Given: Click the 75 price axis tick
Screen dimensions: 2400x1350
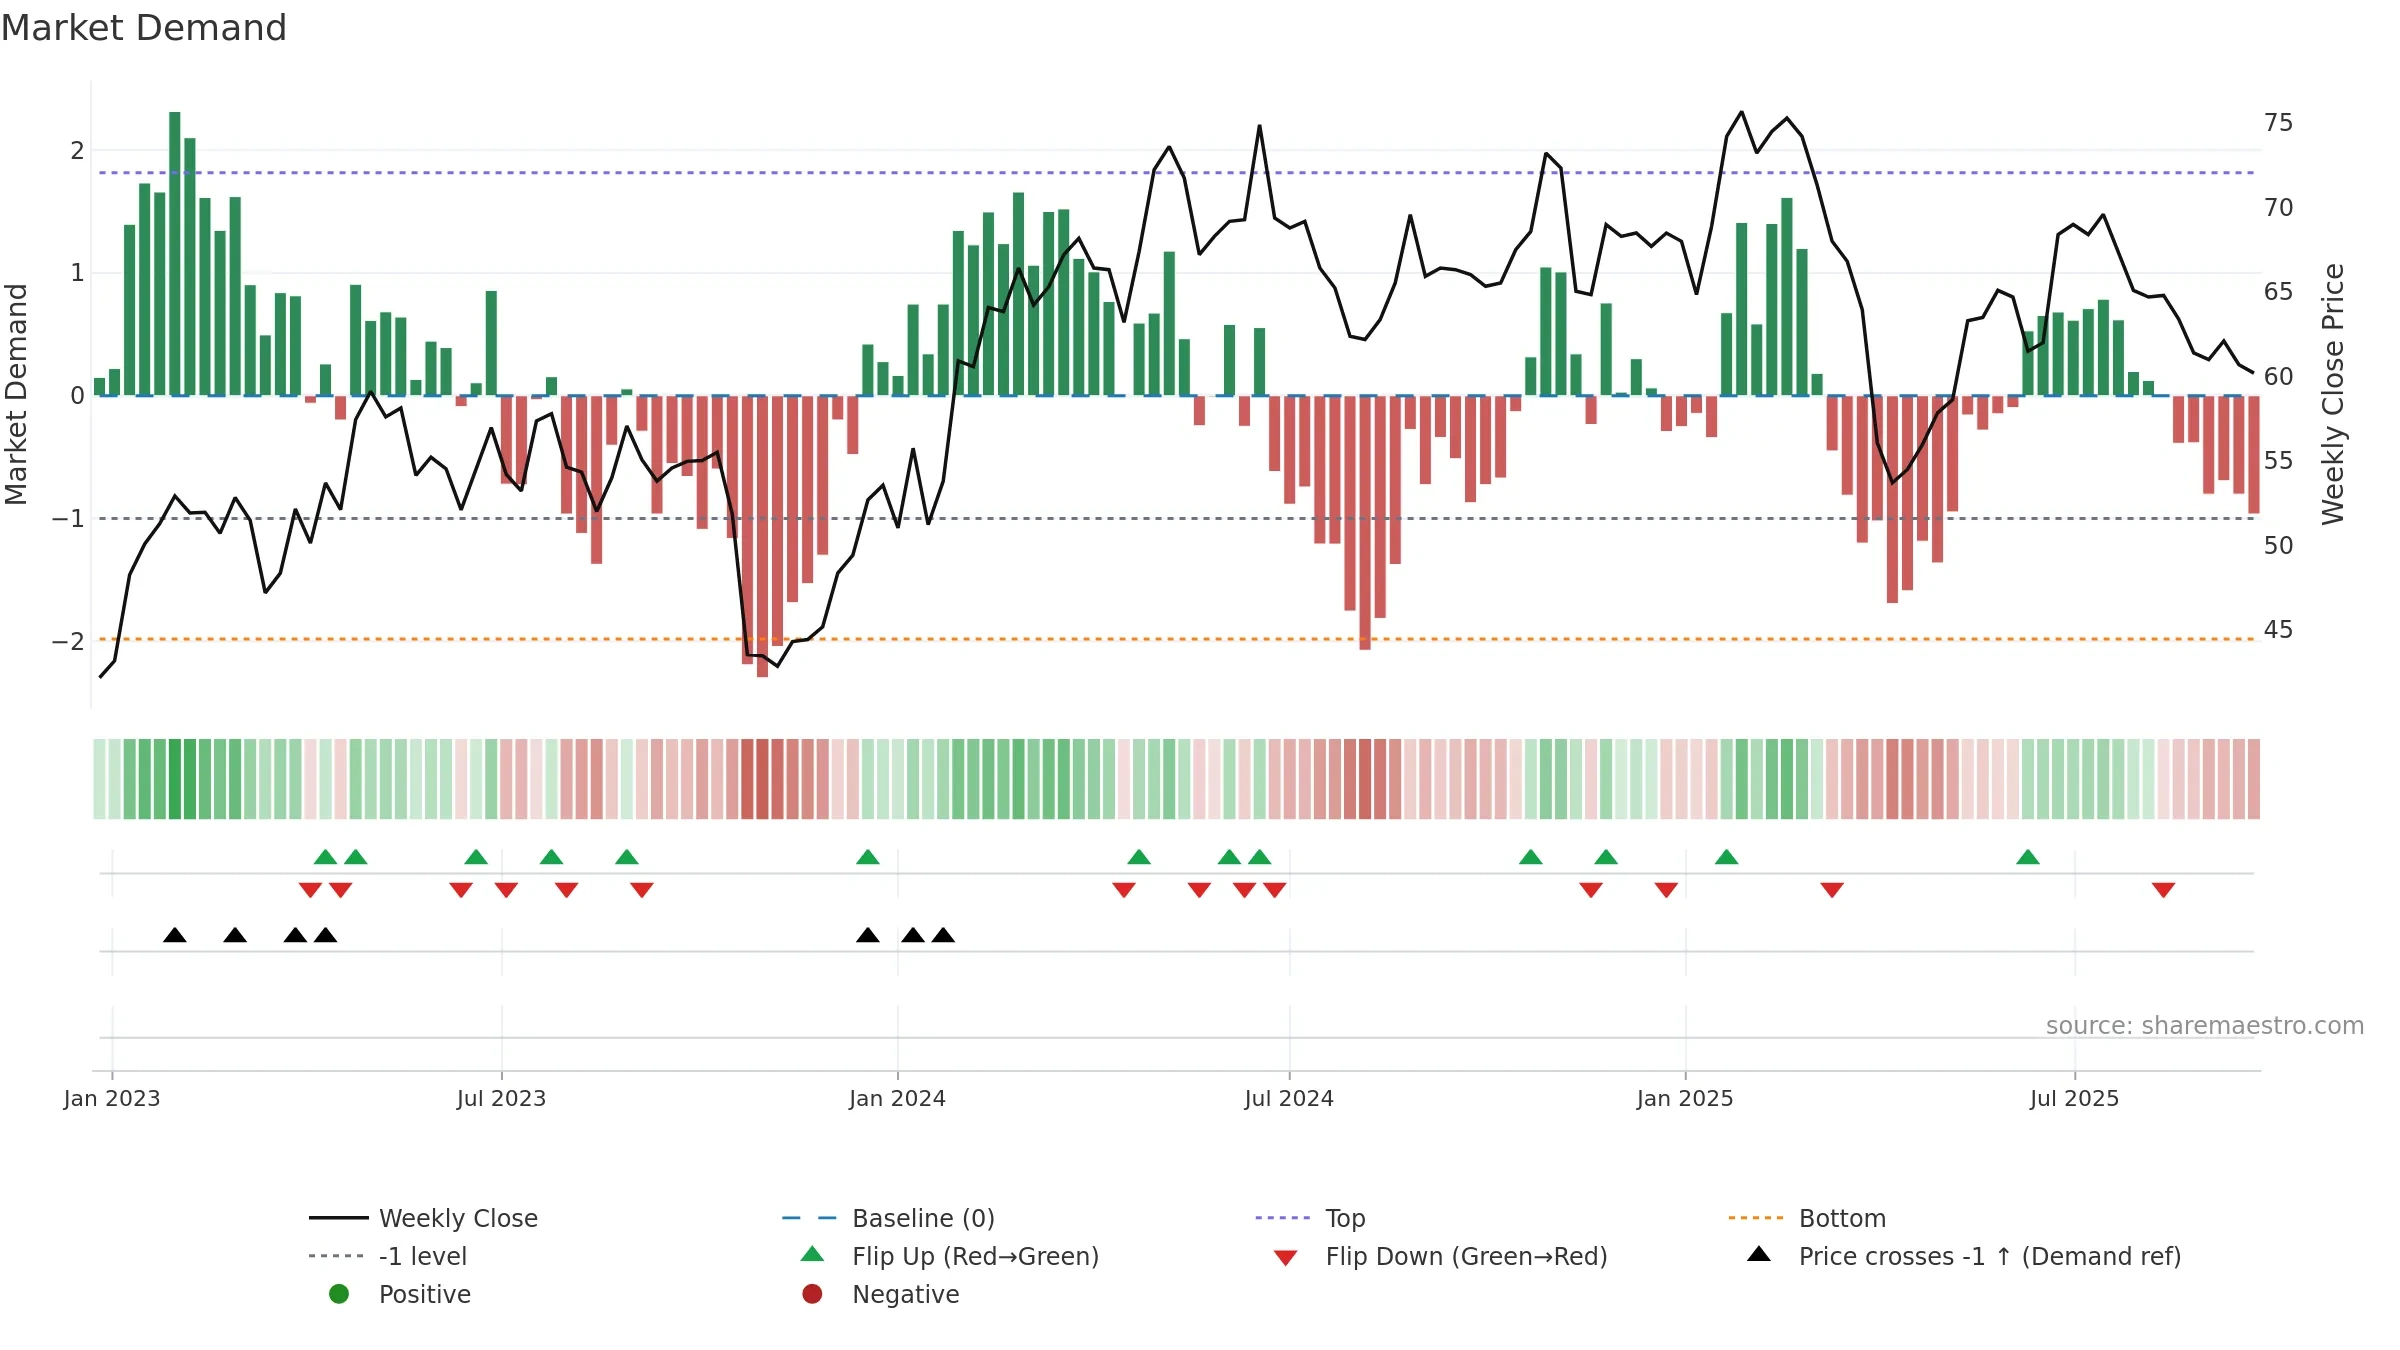Looking at the screenshot, I should [2279, 123].
